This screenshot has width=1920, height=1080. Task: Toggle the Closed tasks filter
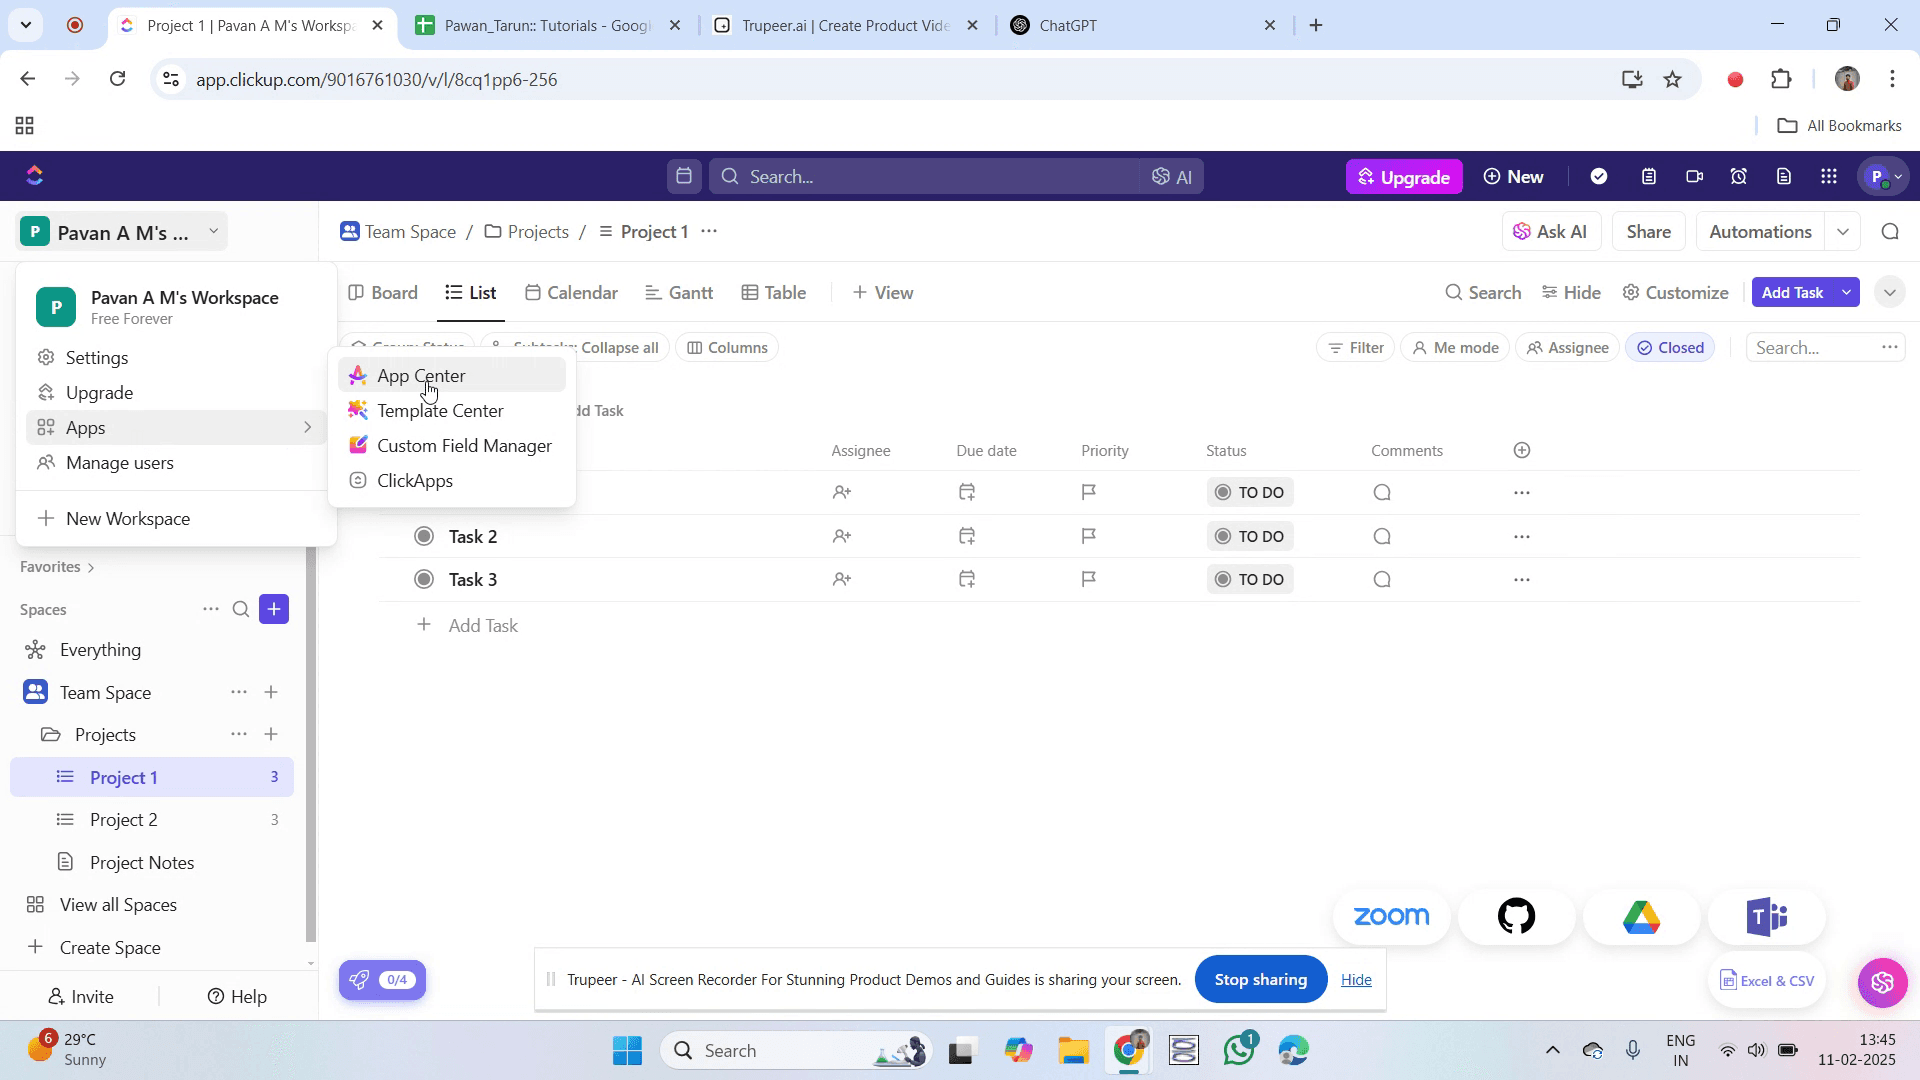tap(1670, 348)
